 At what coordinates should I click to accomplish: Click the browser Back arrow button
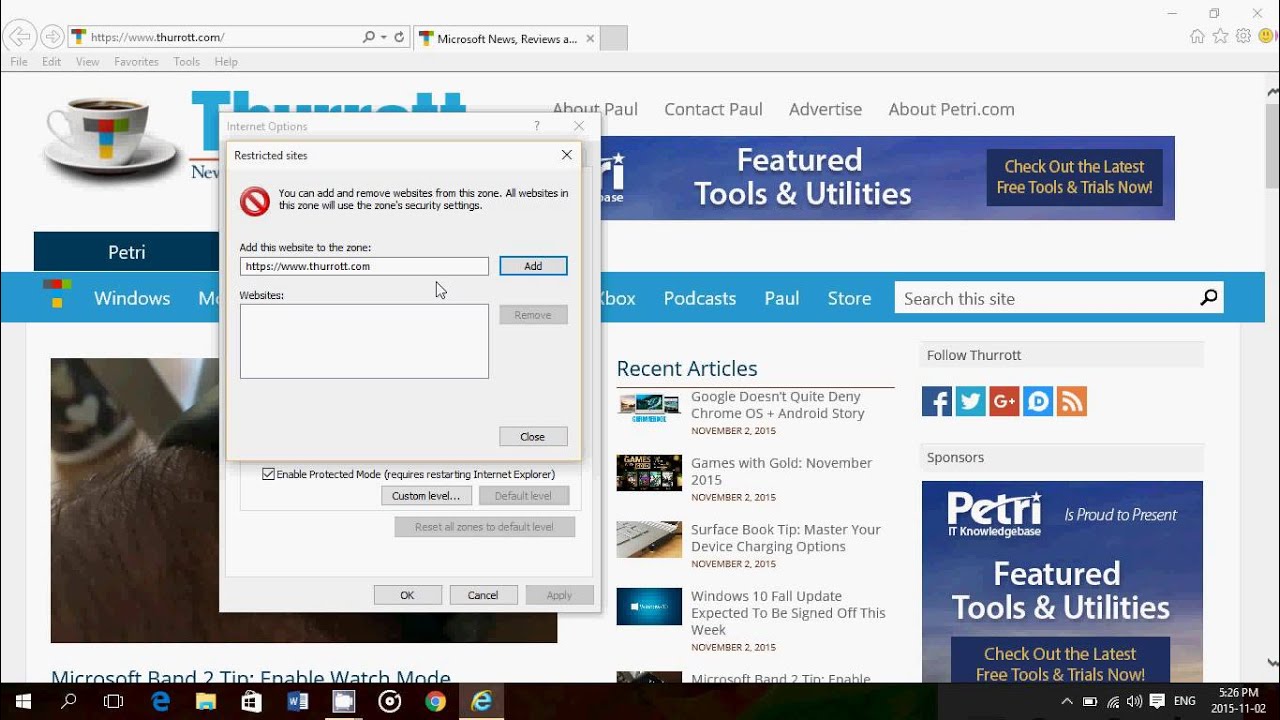tap(18, 37)
